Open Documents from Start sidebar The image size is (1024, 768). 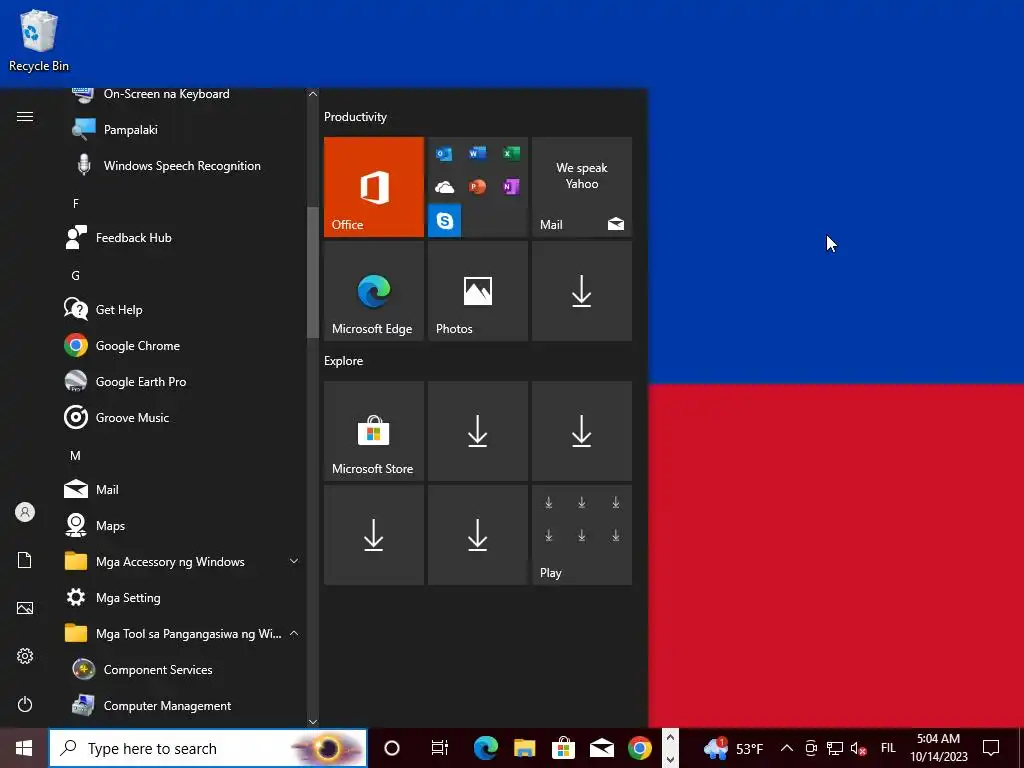click(25, 560)
